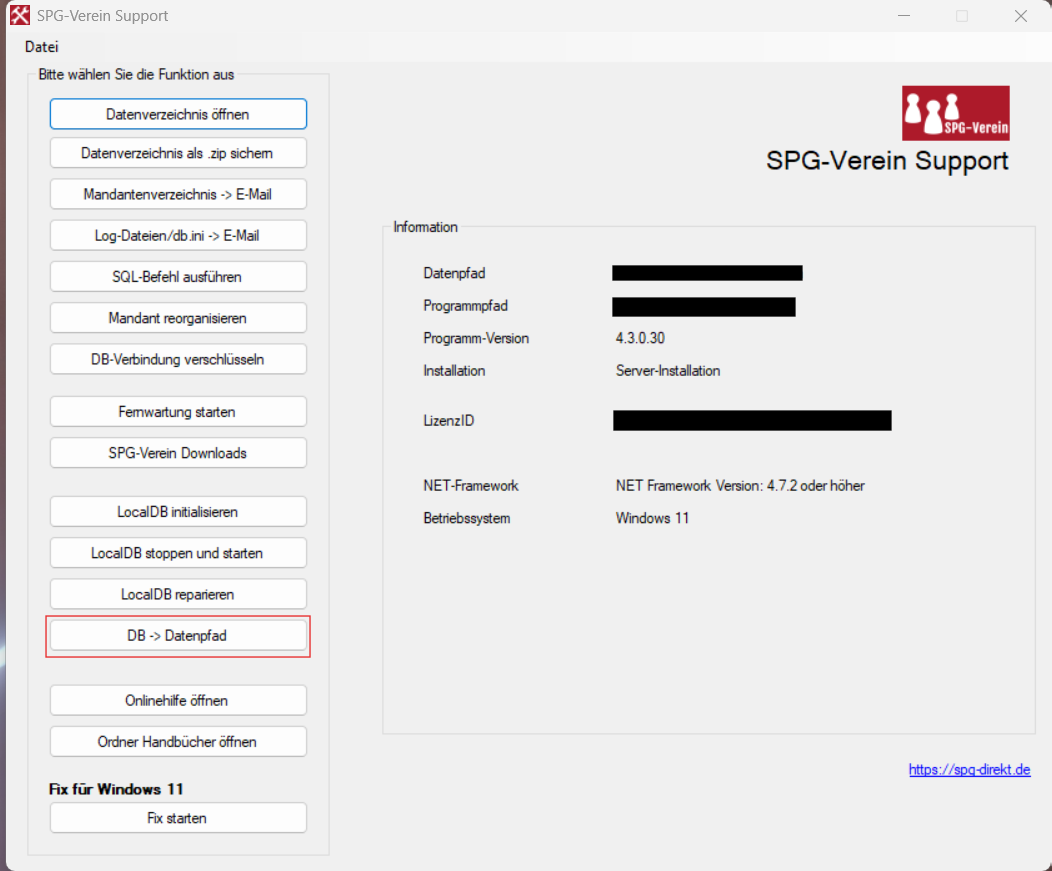
Task: Click the app icon in title bar
Action: (19, 16)
